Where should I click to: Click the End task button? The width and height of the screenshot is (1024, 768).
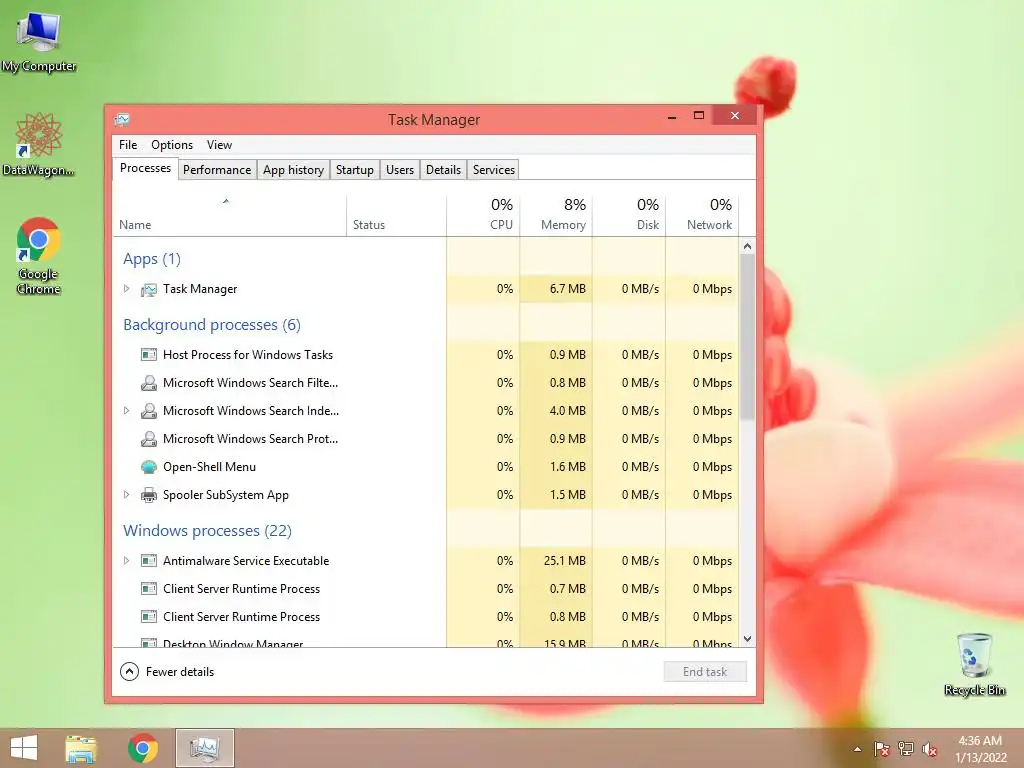tap(705, 671)
